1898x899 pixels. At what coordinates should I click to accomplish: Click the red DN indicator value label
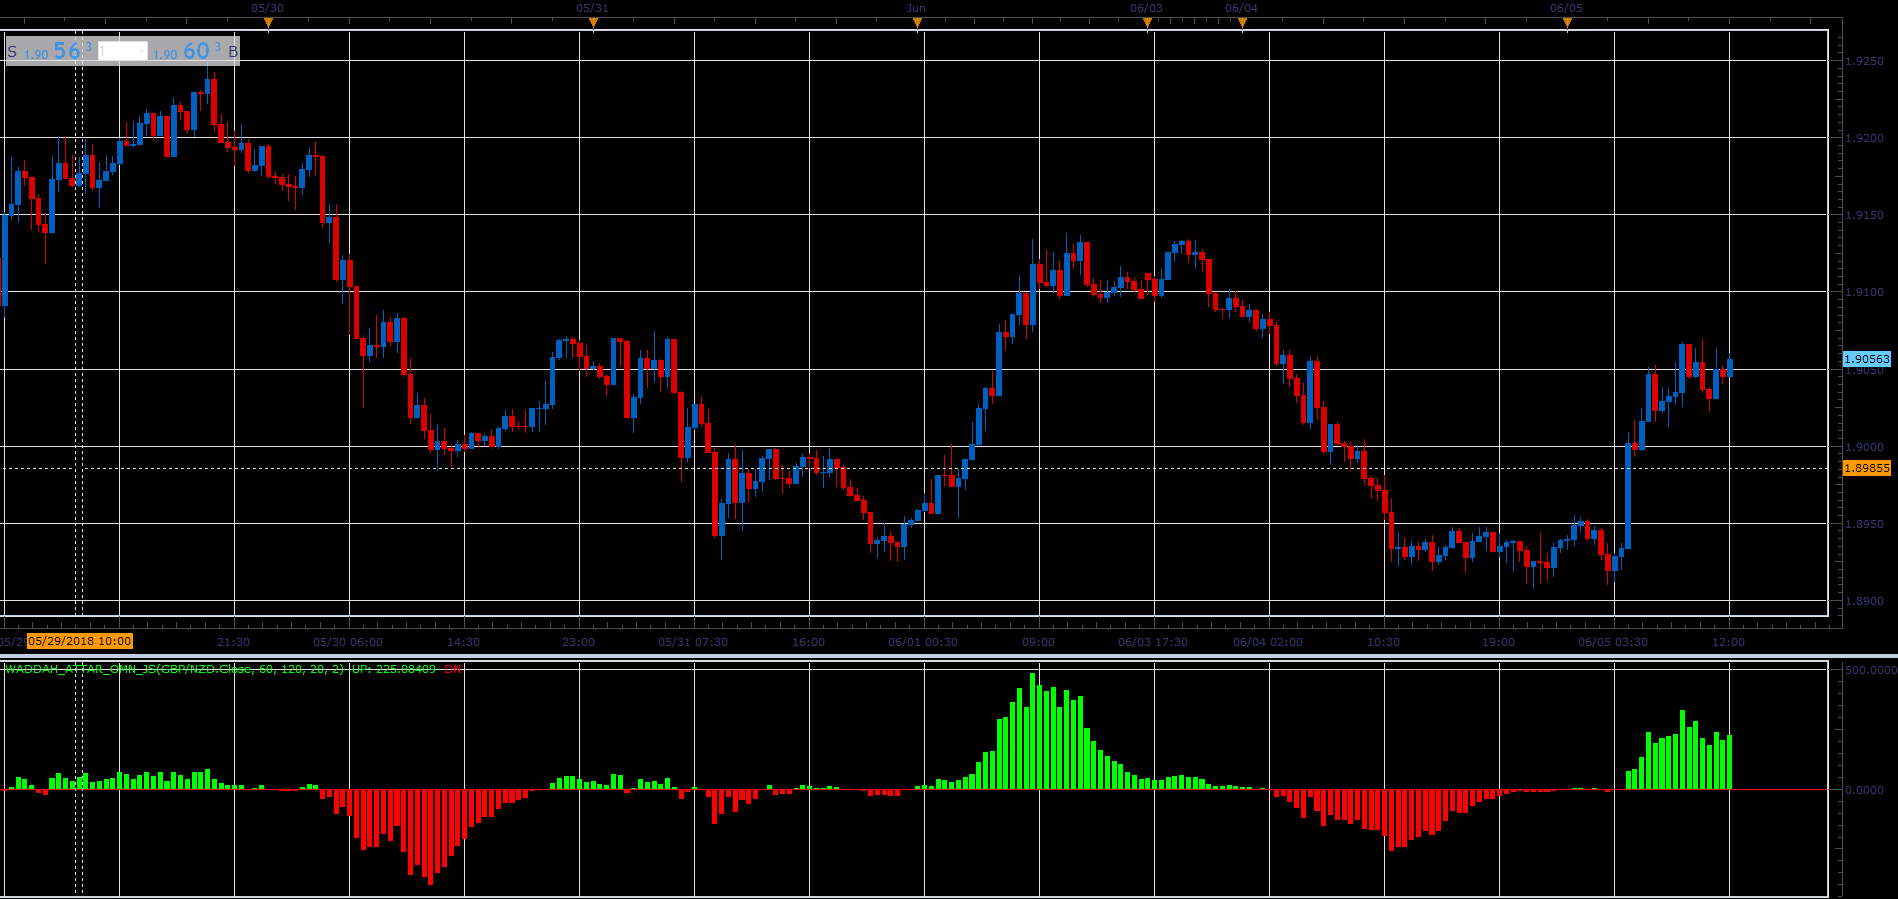(x=453, y=669)
